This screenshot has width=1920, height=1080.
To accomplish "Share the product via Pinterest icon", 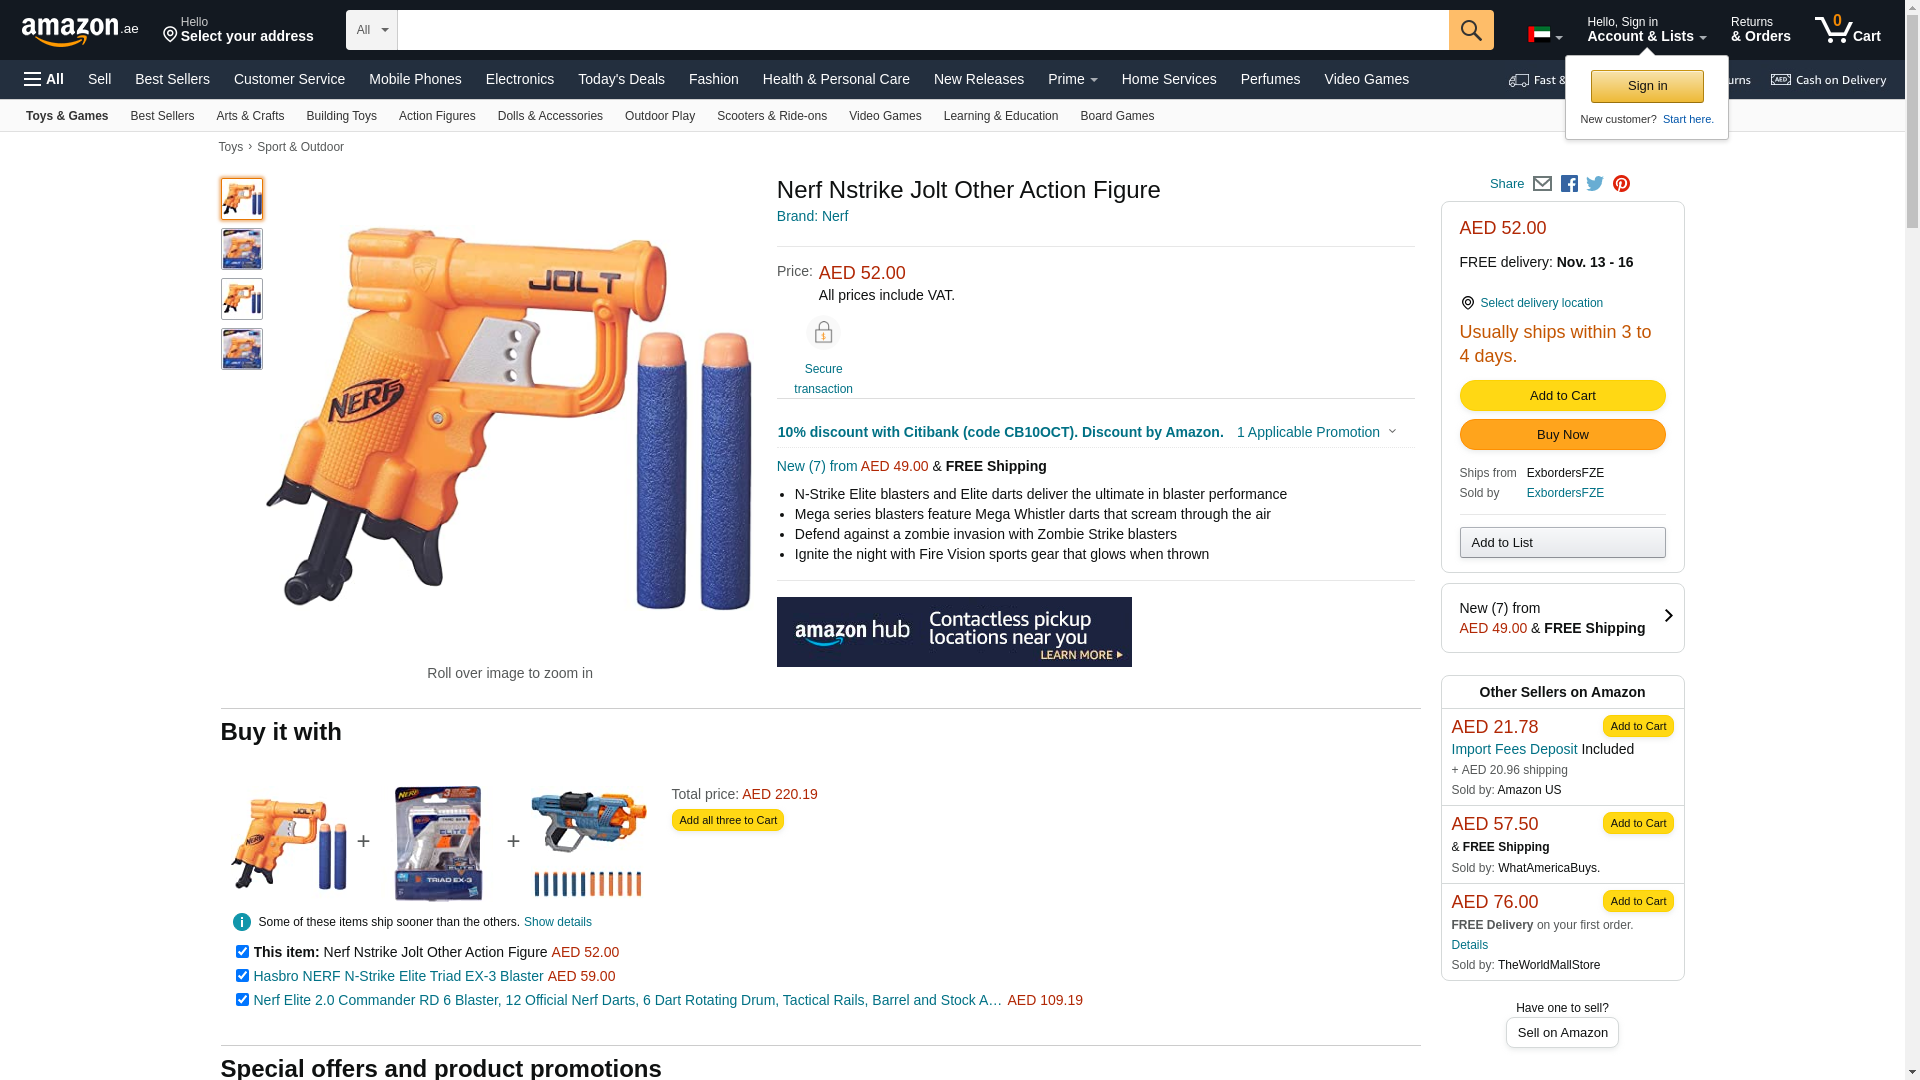I will tap(1621, 184).
